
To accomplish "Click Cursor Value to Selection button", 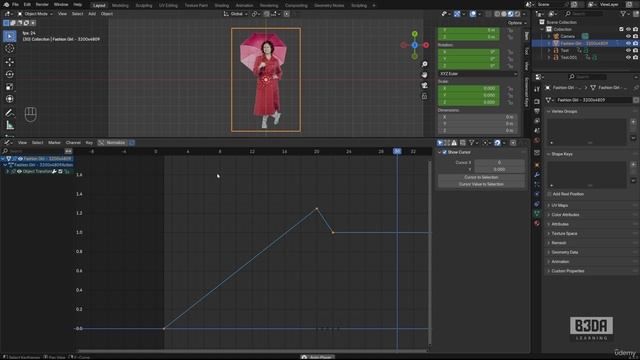I will 481,184.
